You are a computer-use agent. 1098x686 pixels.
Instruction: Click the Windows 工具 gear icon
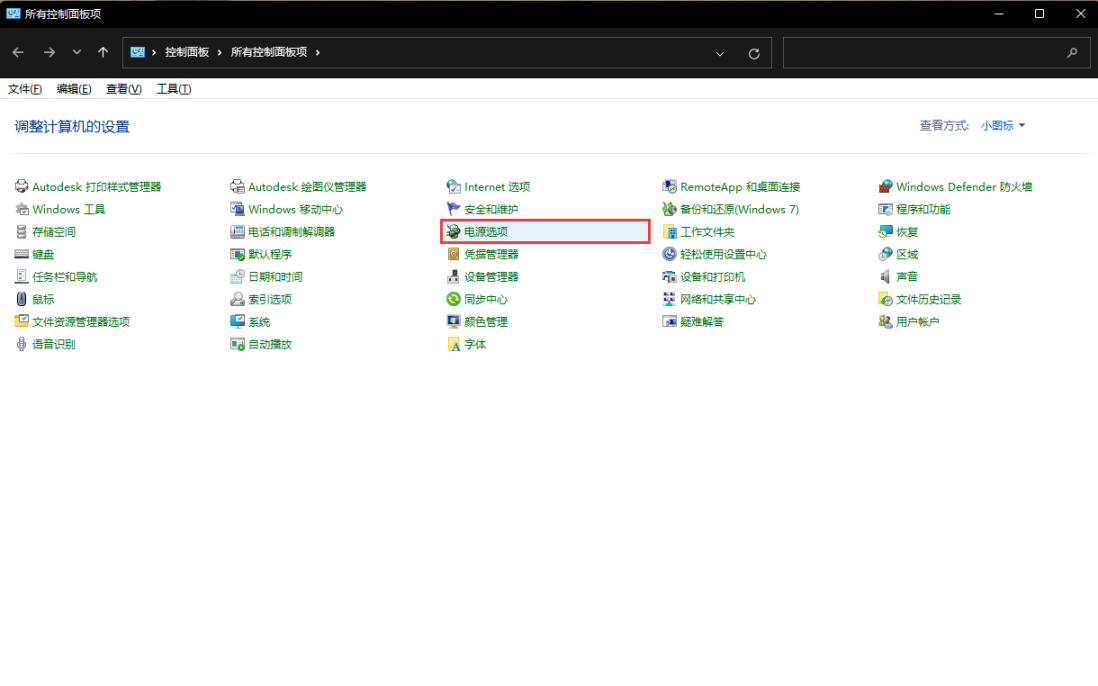click(22, 209)
